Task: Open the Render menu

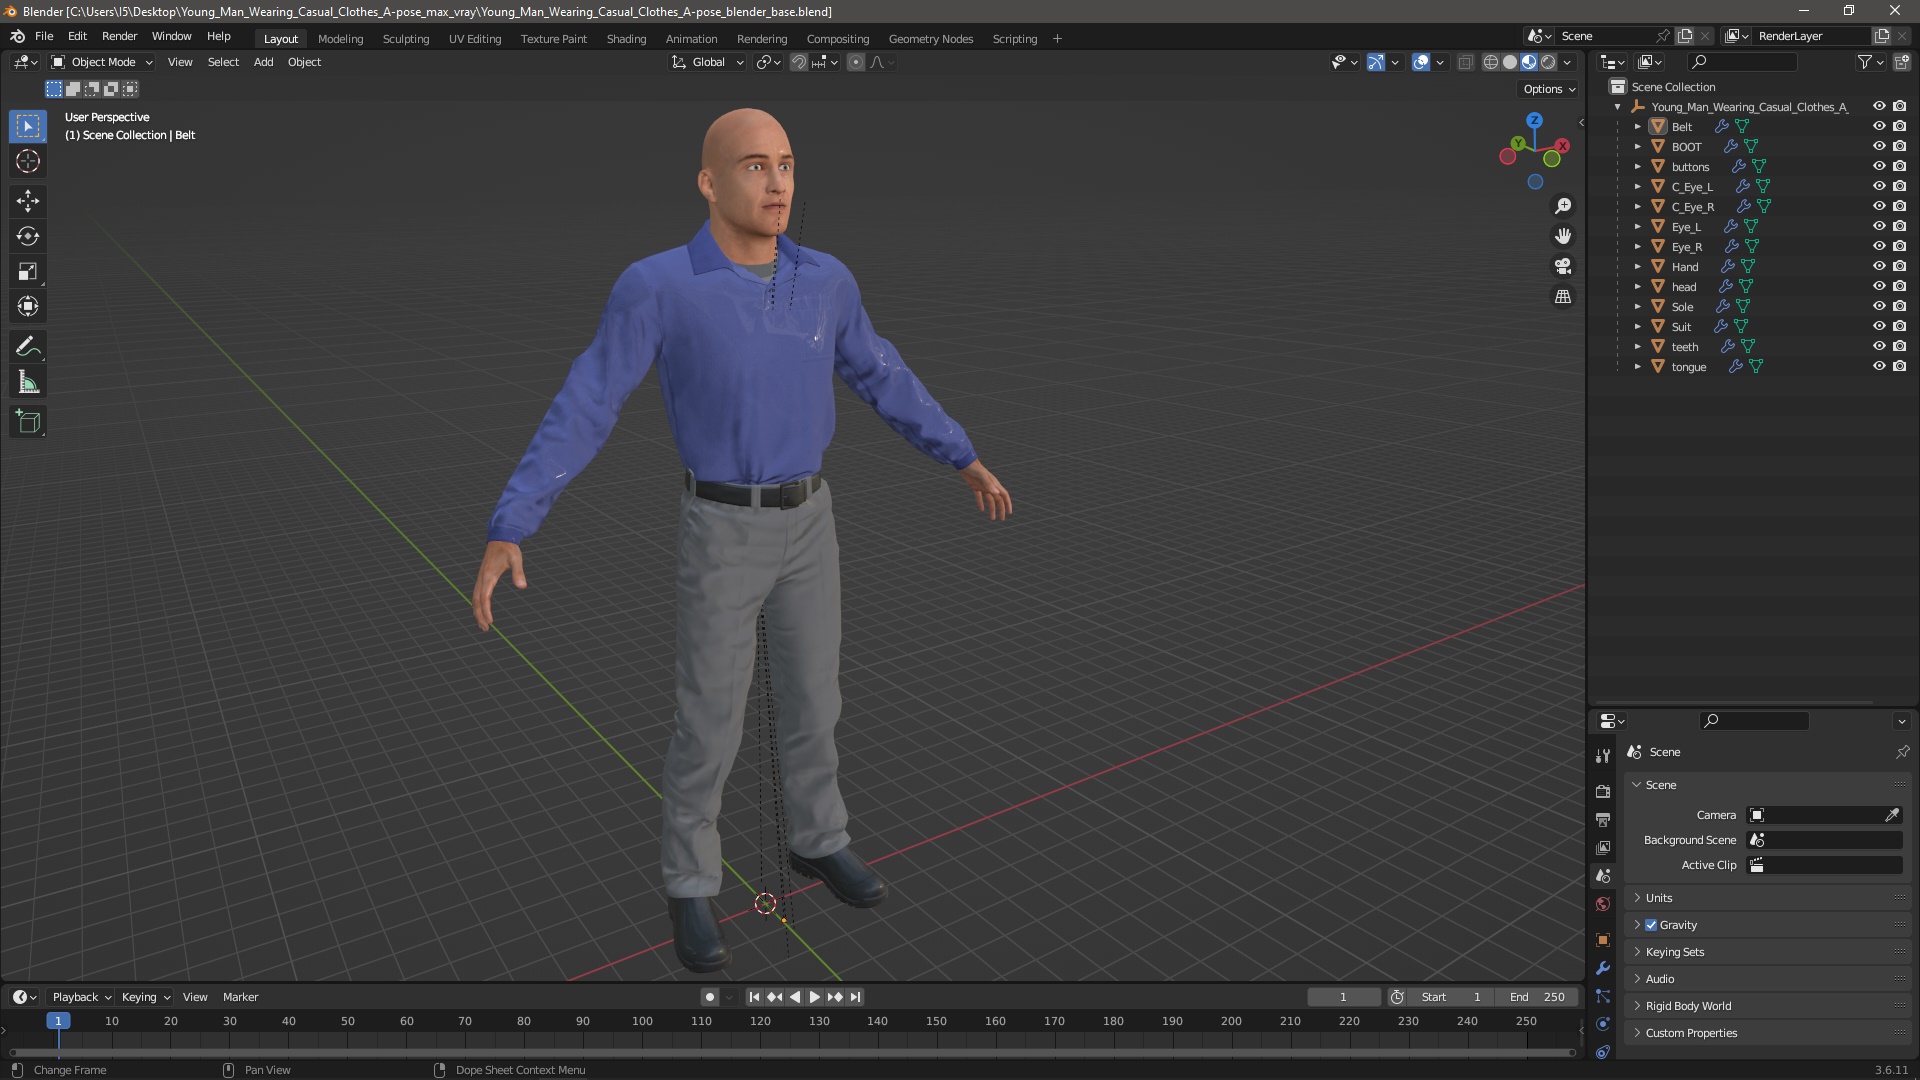Action: [x=119, y=36]
